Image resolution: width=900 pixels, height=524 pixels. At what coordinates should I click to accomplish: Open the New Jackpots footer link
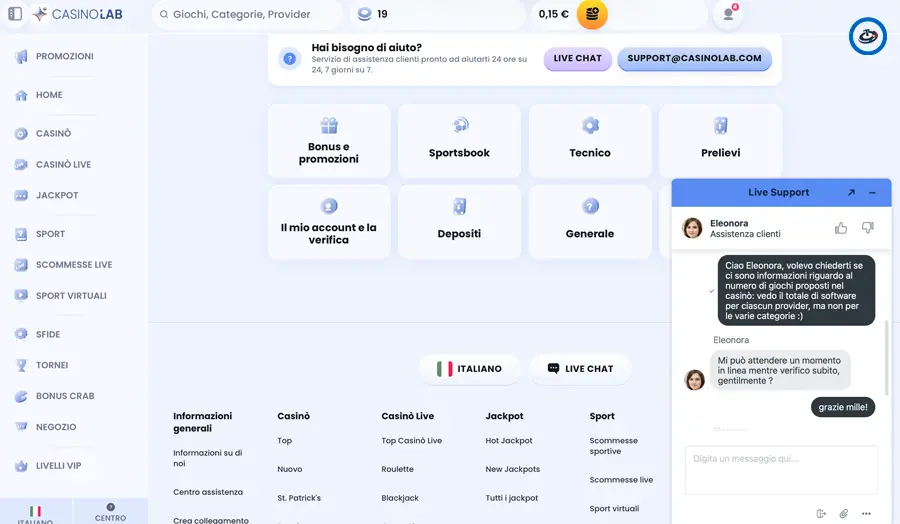click(513, 469)
